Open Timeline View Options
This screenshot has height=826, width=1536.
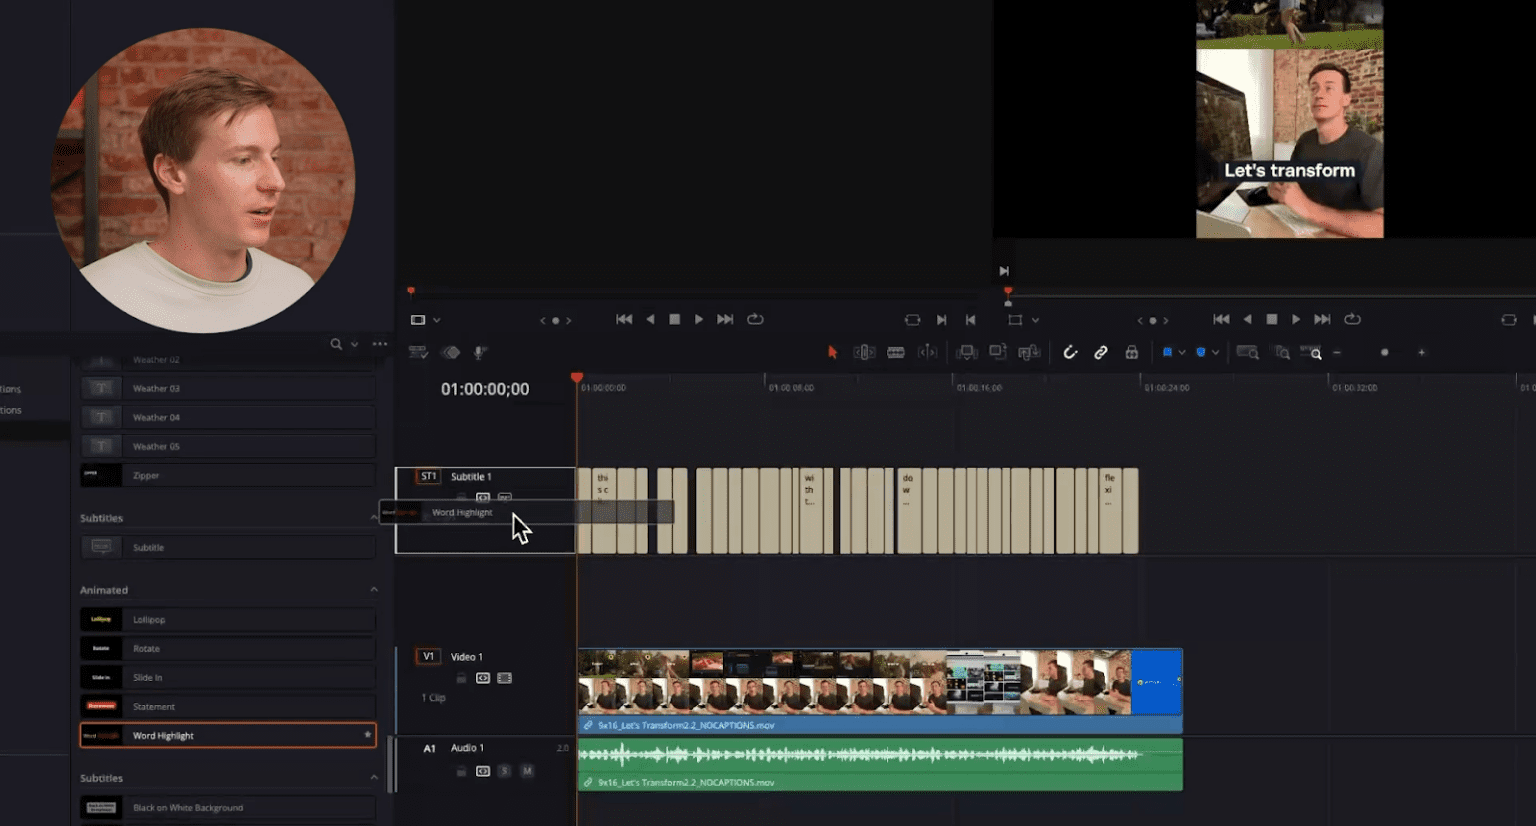point(419,351)
